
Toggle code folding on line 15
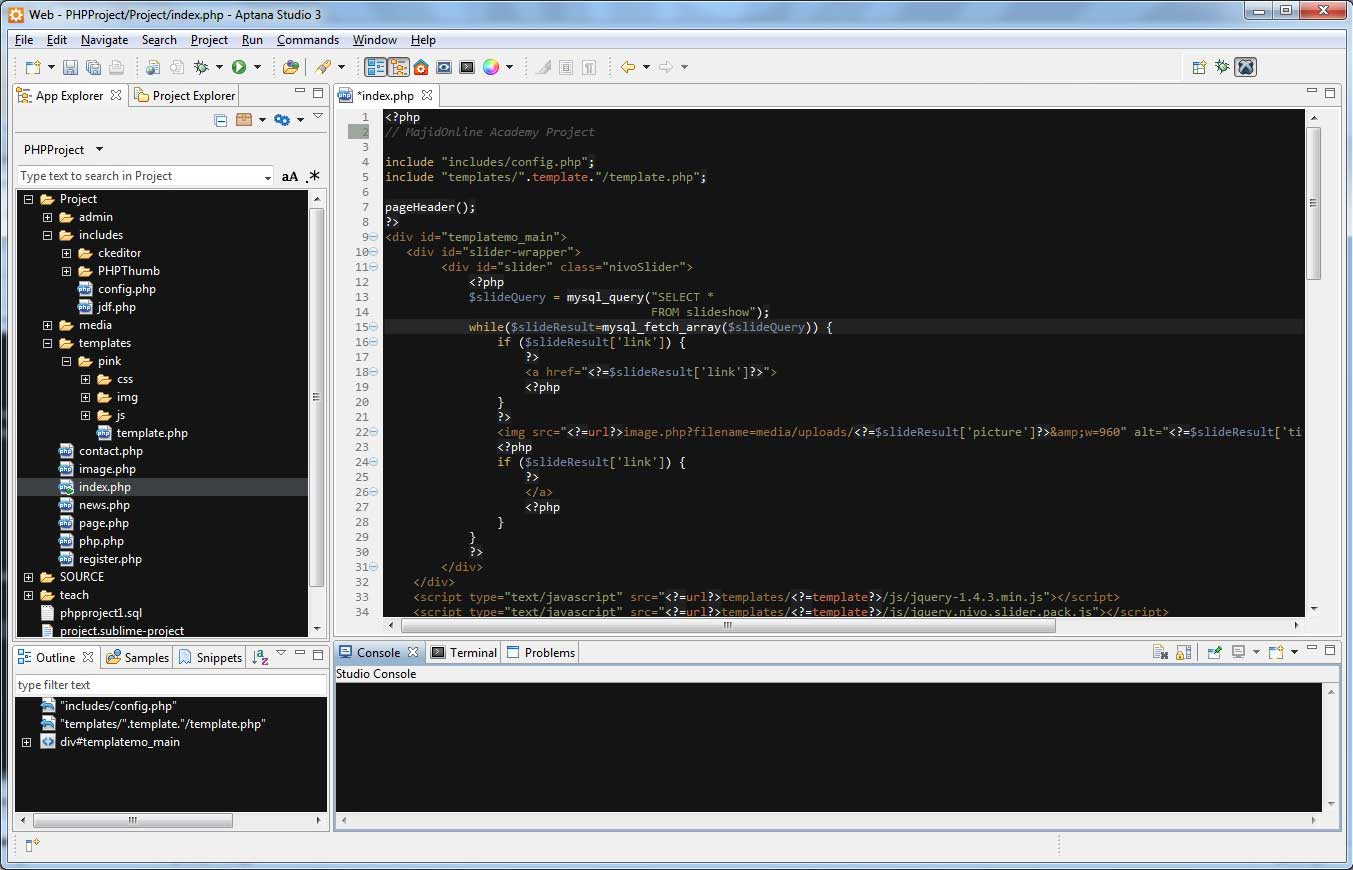tap(373, 327)
